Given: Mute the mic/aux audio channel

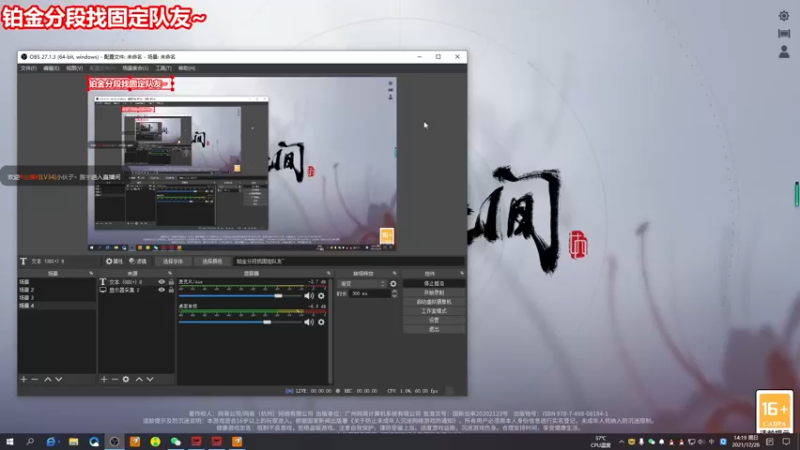Looking at the screenshot, I should pyautogui.click(x=309, y=296).
